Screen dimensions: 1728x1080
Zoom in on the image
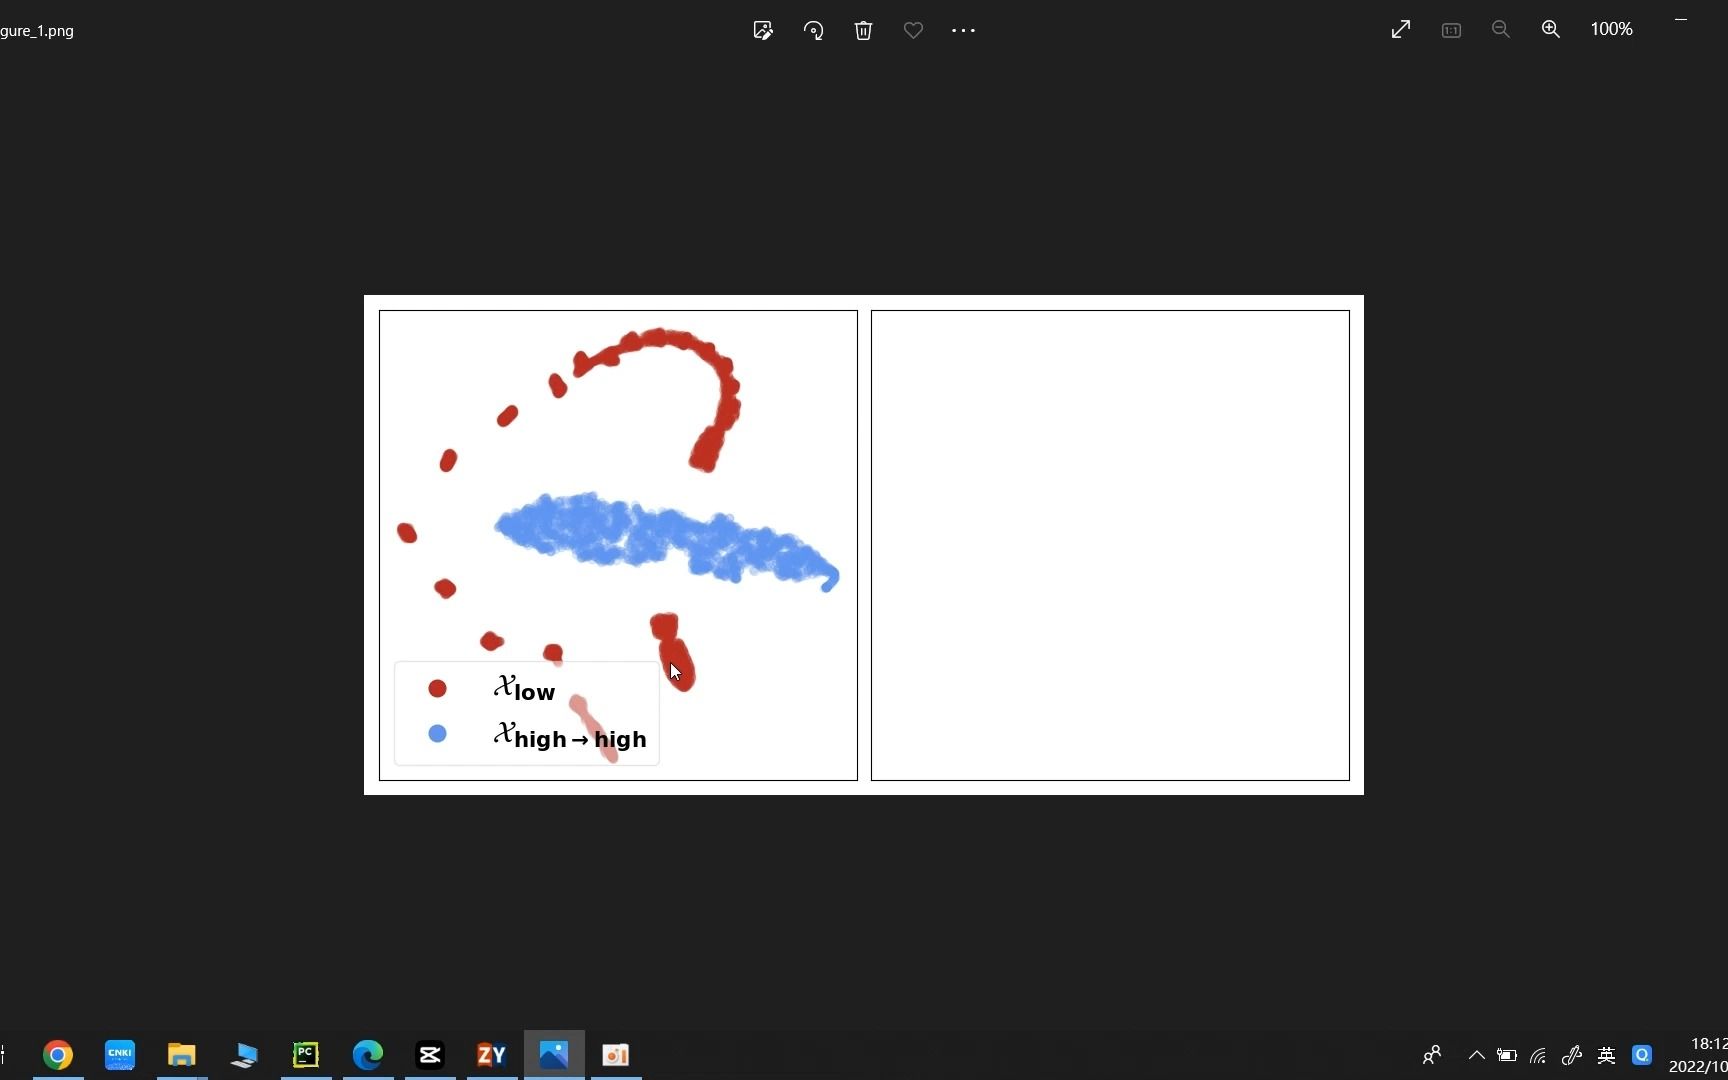click(x=1551, y=30)
